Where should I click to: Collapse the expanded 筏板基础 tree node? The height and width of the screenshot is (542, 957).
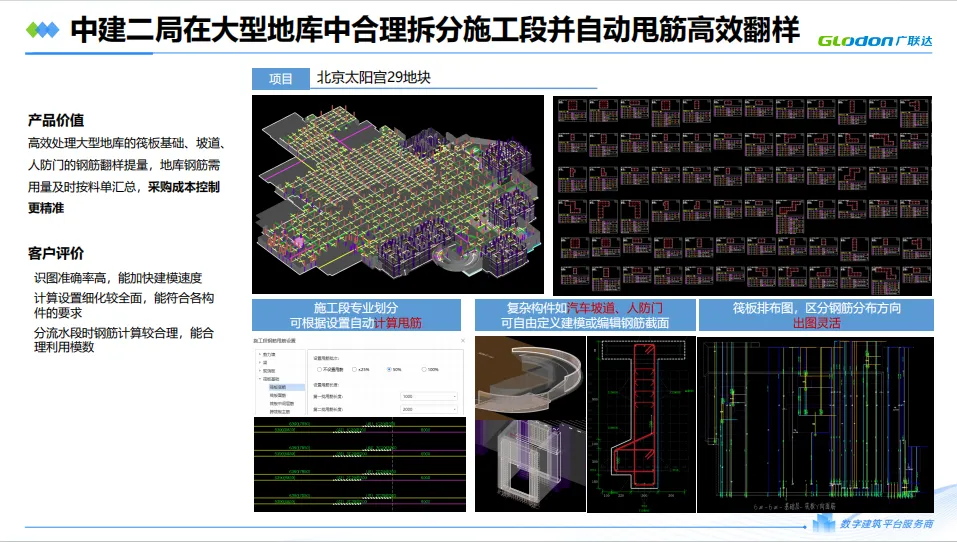pos(260,379)
